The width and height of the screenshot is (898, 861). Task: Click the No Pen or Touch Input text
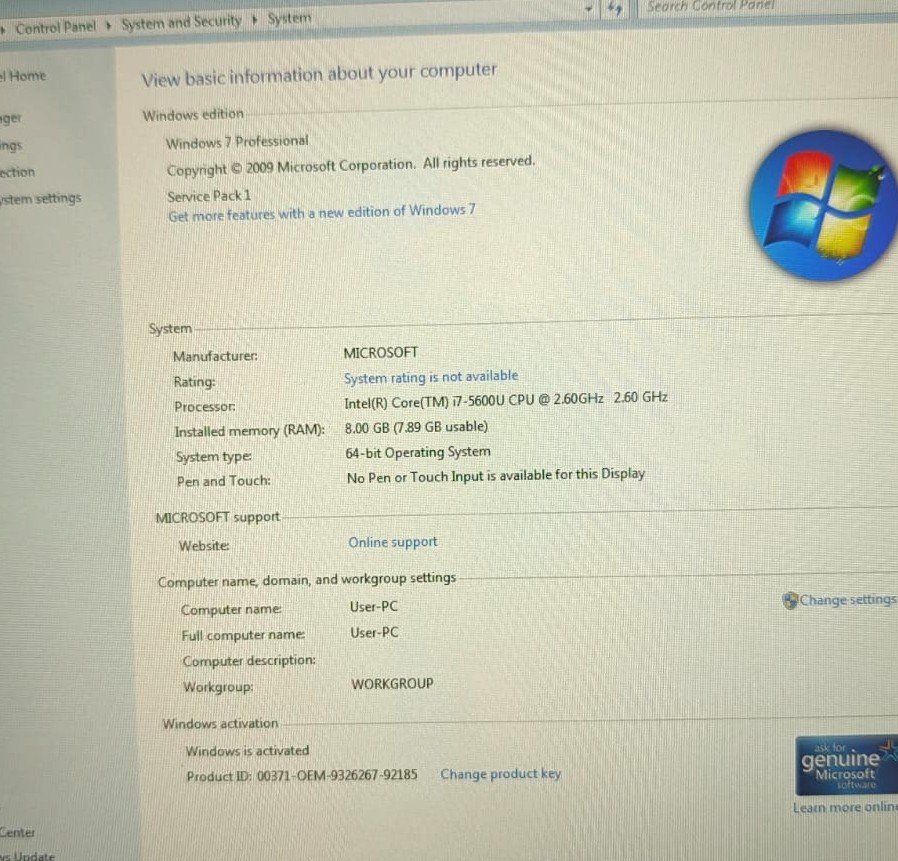click(496, 475)
